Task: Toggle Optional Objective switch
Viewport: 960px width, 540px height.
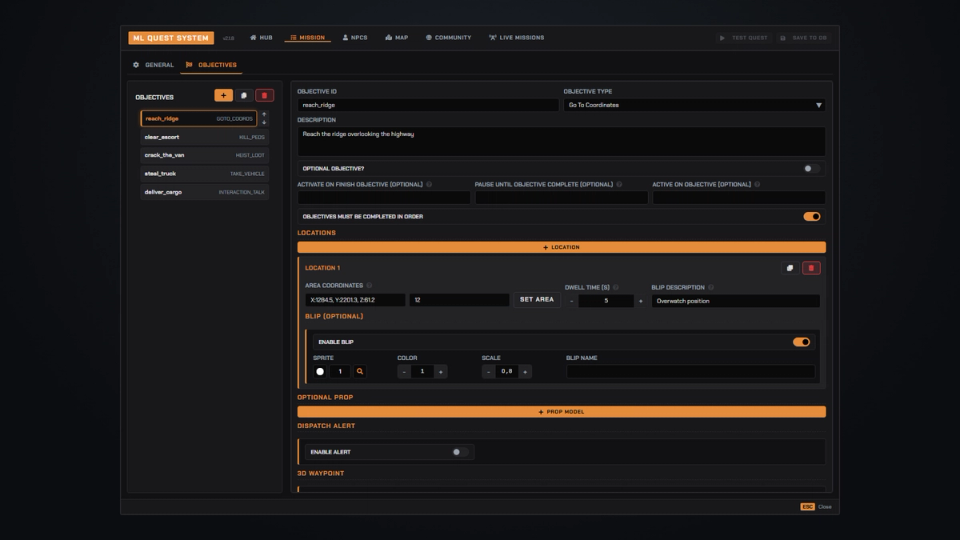Action: 811,168
